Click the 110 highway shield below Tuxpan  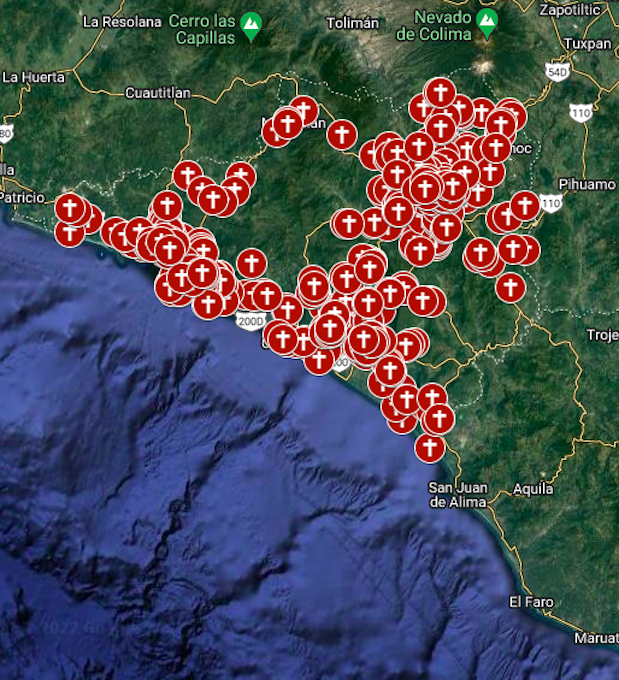(x=580, y=113)
